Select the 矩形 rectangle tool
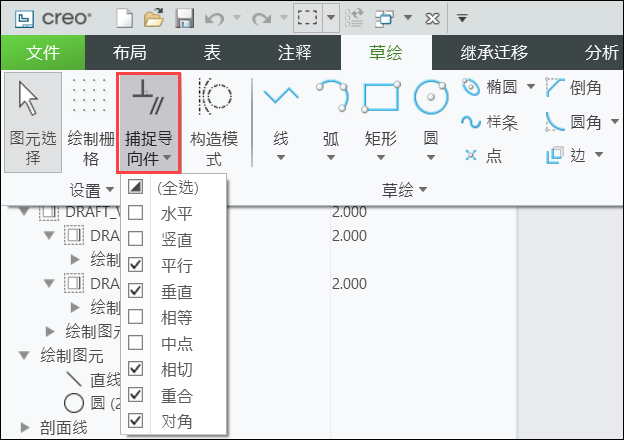This screenshot has width=624, height=440. (380, 118)
